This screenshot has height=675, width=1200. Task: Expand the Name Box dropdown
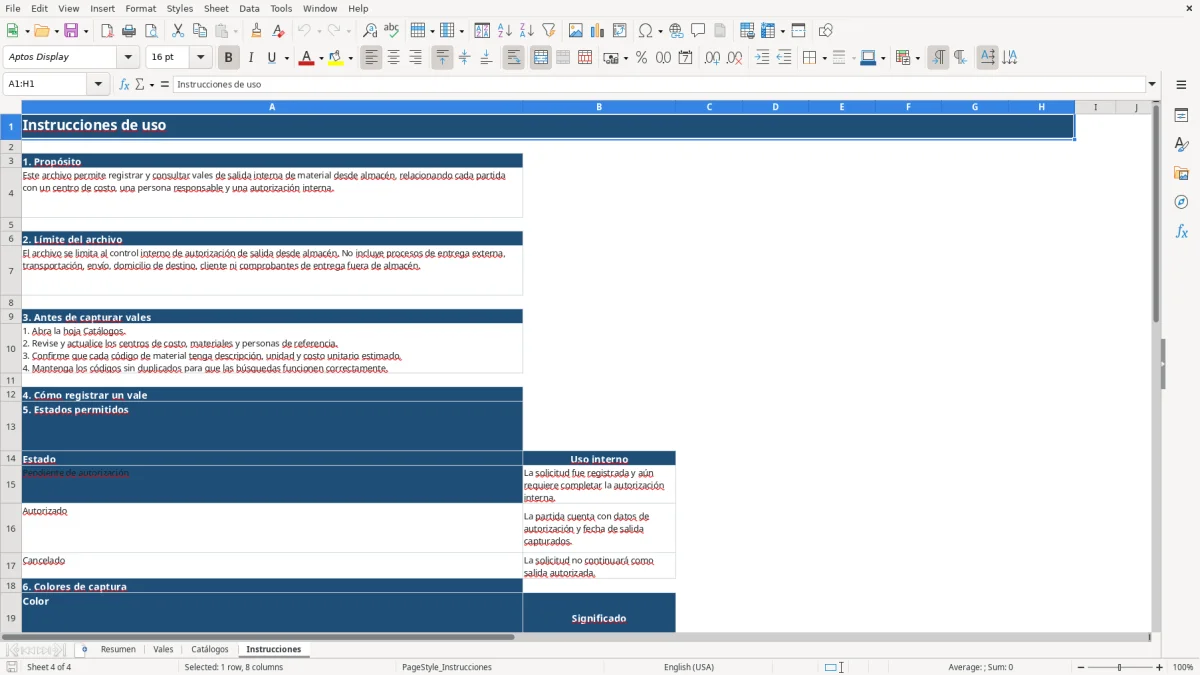coord(98,84)
